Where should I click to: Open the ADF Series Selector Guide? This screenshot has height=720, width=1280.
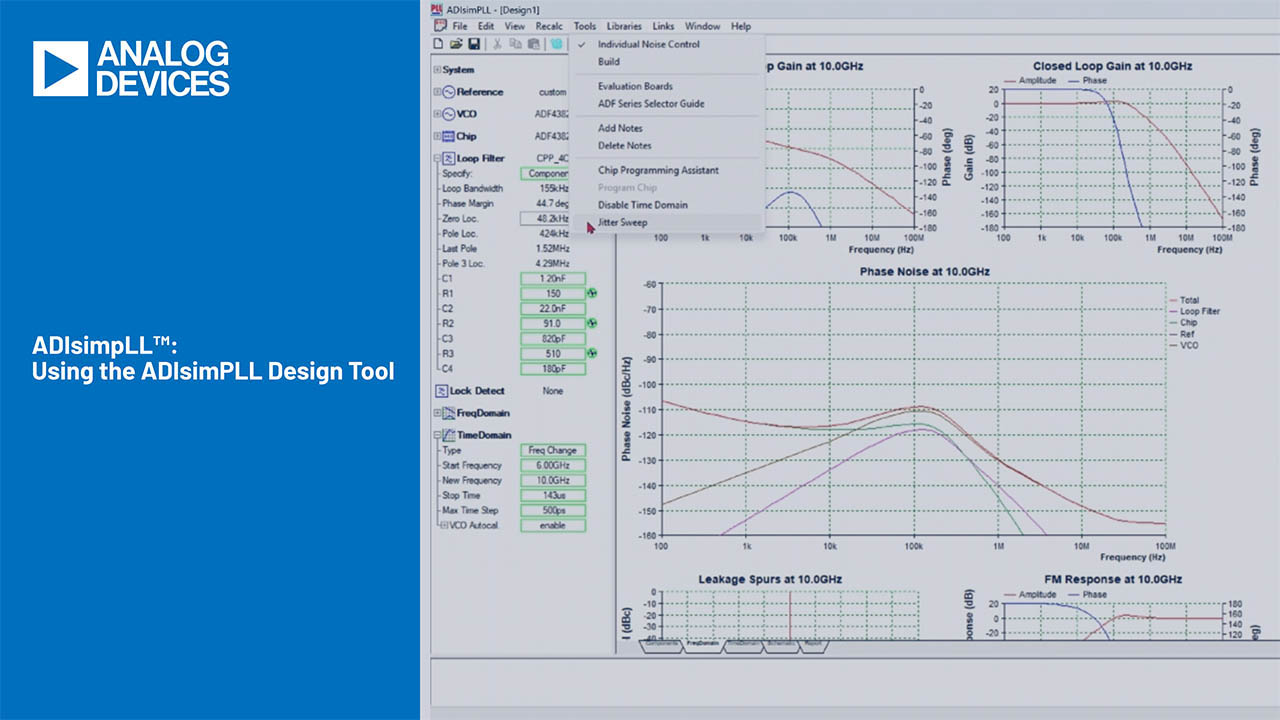pos(651,104)
